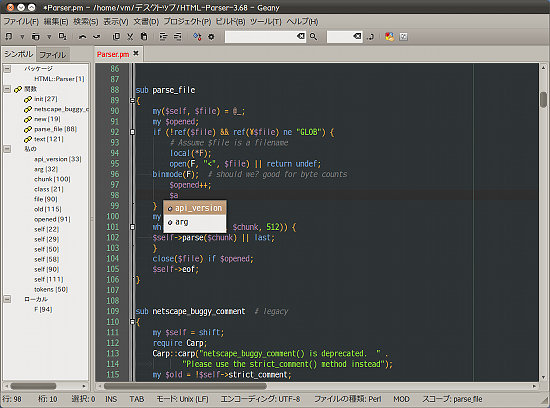Open the ビルド(B) menu
The image size is (550, 408).
[x=230, y=22]
